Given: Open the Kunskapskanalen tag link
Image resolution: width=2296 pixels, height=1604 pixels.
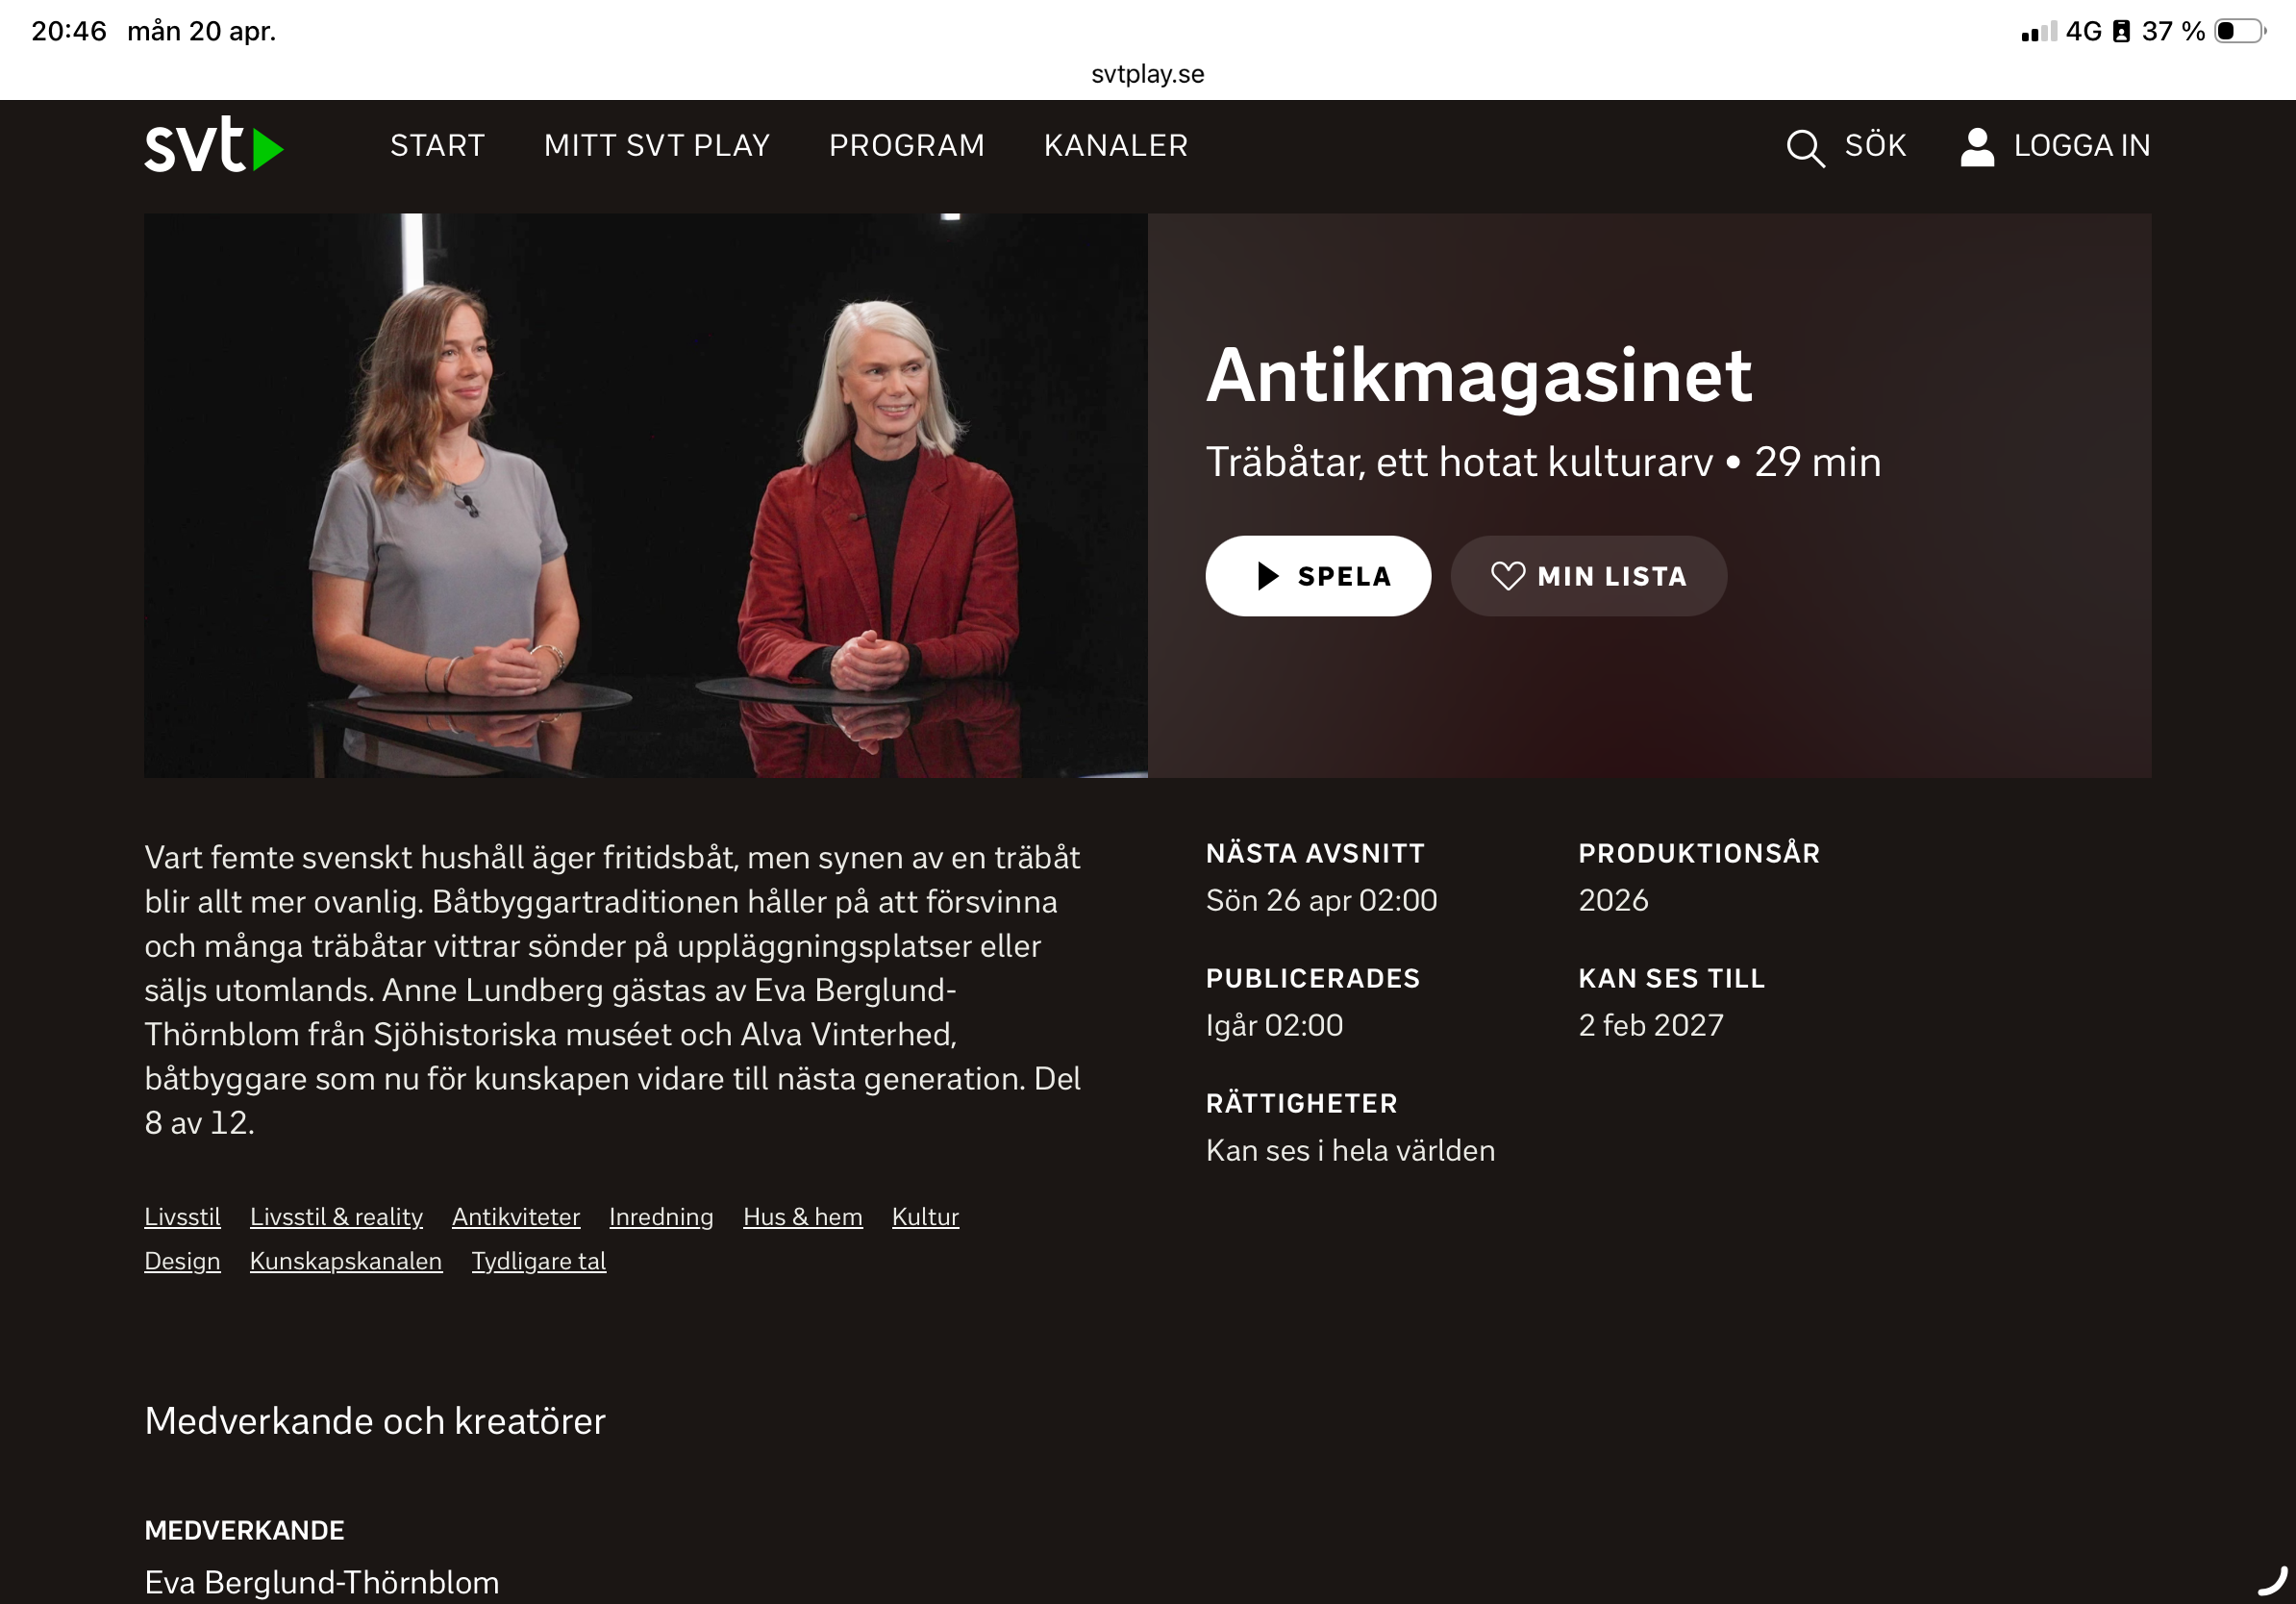Looking at the screenshot, I should click(x=346, y=1261).
